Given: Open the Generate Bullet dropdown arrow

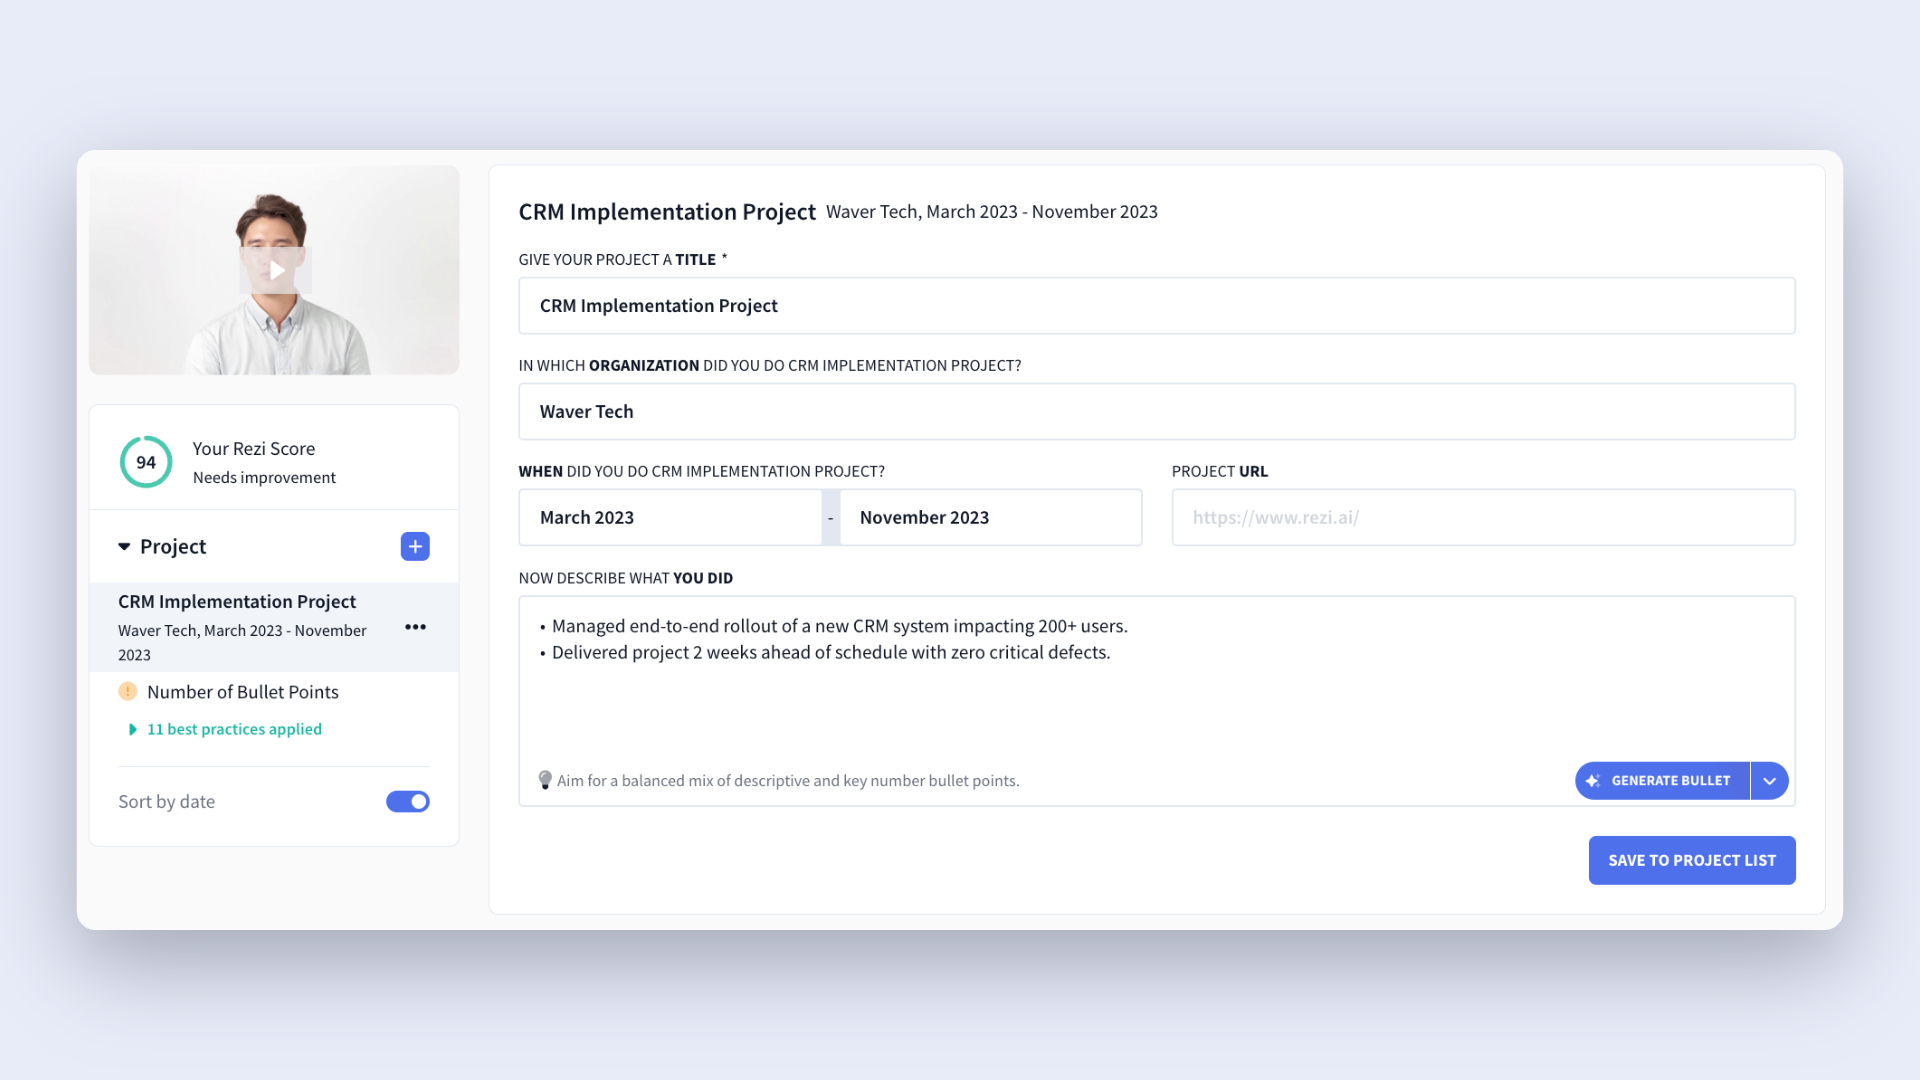Looking at the screenshot, I should point(1770,781).
